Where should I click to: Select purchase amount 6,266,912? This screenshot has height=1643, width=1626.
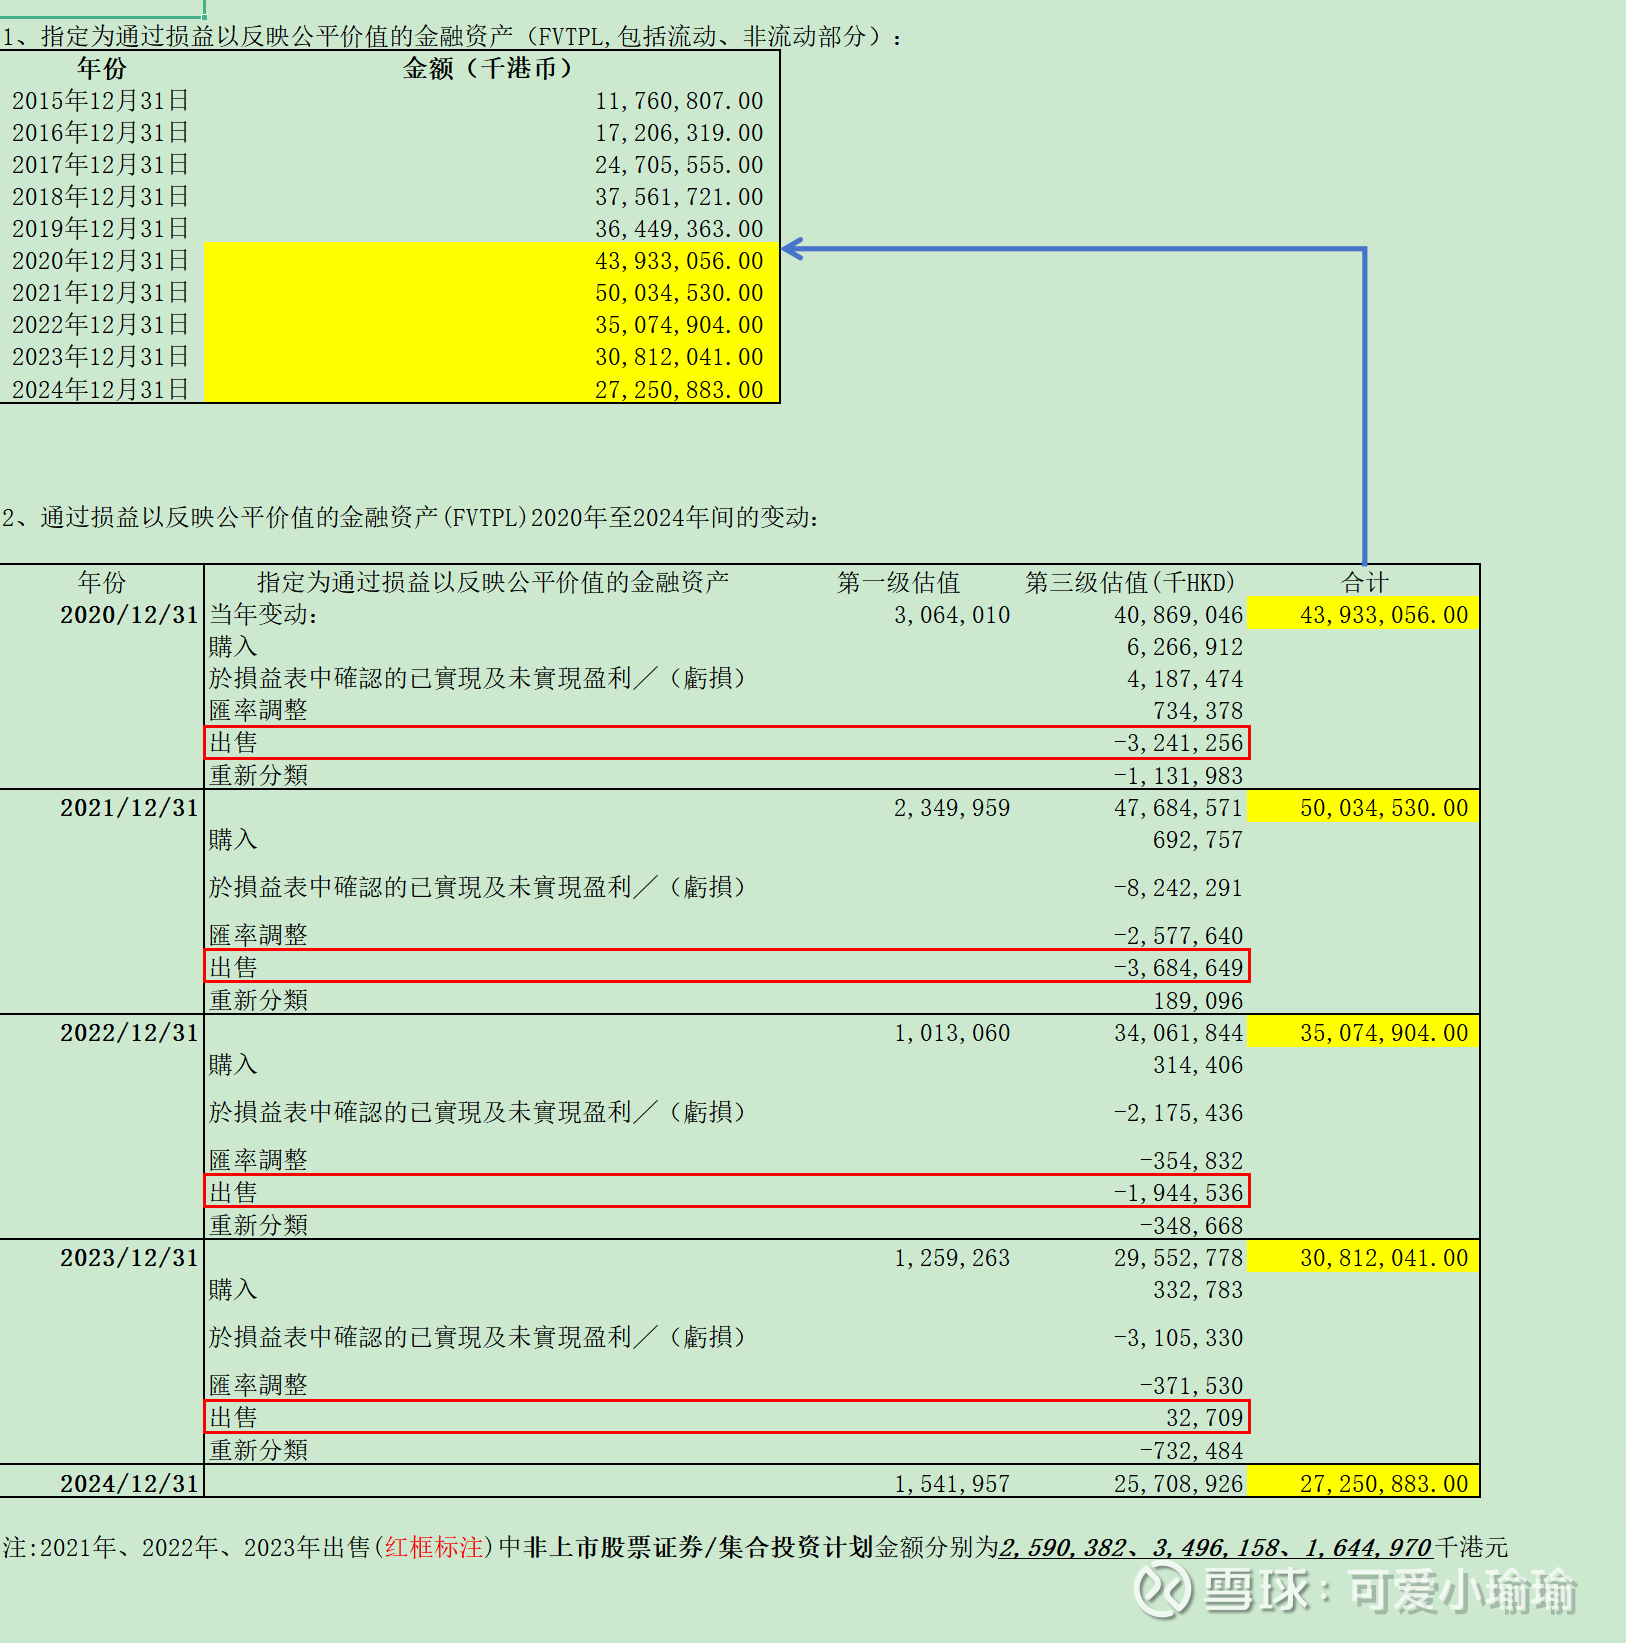(1185, 647)
